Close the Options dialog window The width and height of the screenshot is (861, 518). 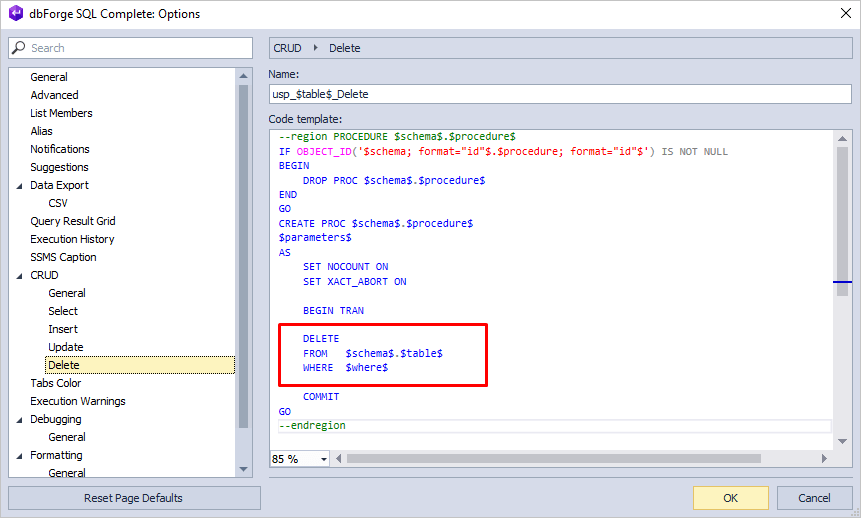(x=846, y=13)
